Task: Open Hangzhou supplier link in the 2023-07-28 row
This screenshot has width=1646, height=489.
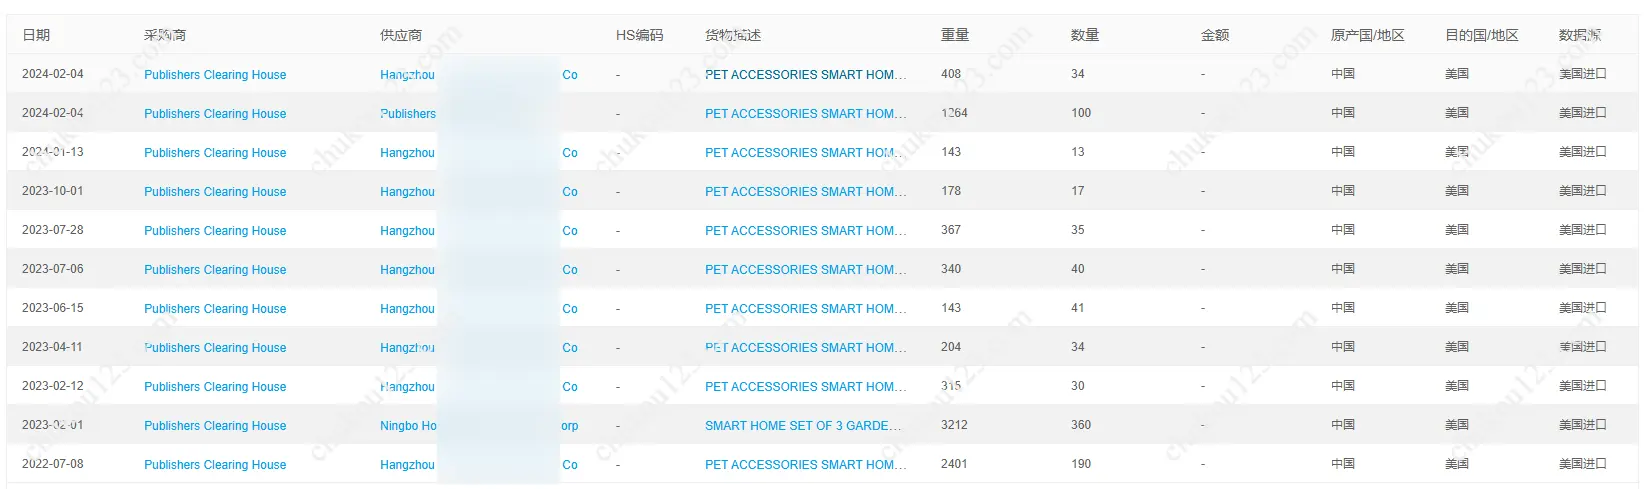Action: [x=407, y=231]
